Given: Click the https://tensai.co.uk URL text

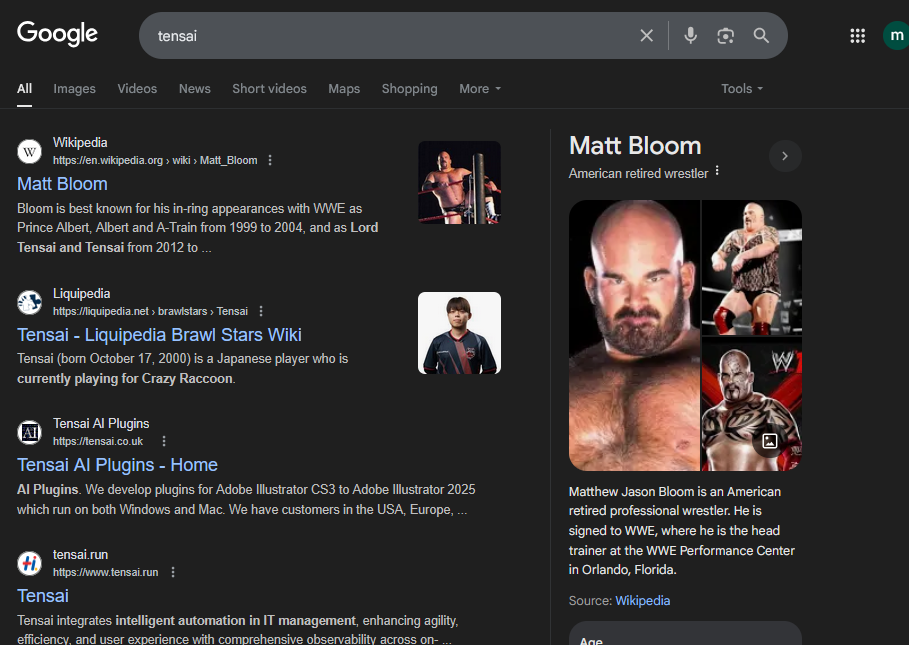Looking at the screenshot, I should (x=98, y=442).
